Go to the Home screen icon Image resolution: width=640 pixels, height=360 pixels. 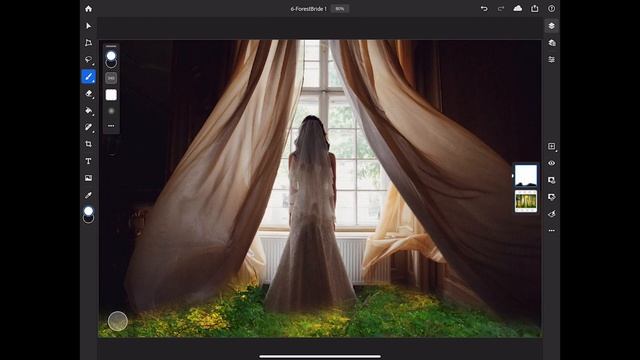pyautogui.click(x=89, y=9)
